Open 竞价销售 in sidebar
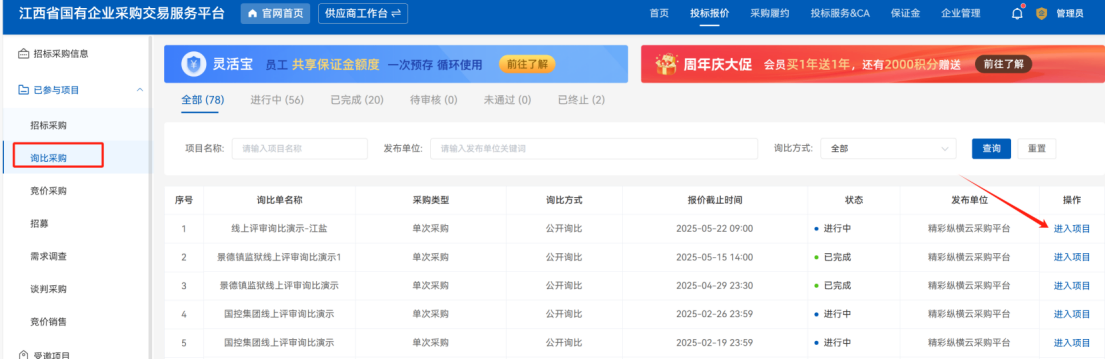The image size is (1105, 360). (49, 322)
